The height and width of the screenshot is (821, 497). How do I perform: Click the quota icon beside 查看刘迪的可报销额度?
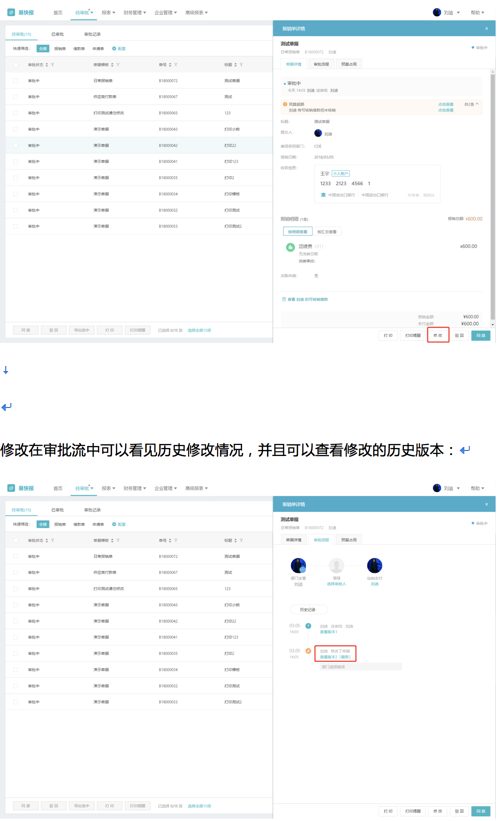[x=284, y=299]
